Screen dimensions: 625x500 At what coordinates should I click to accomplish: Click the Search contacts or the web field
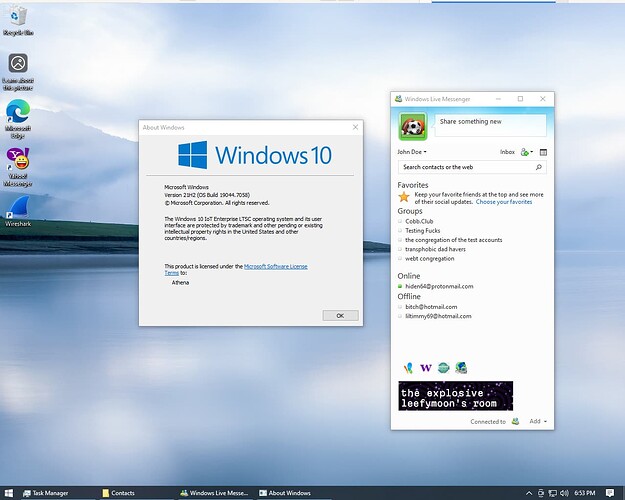pyautogui.click(x=472, y=167)
